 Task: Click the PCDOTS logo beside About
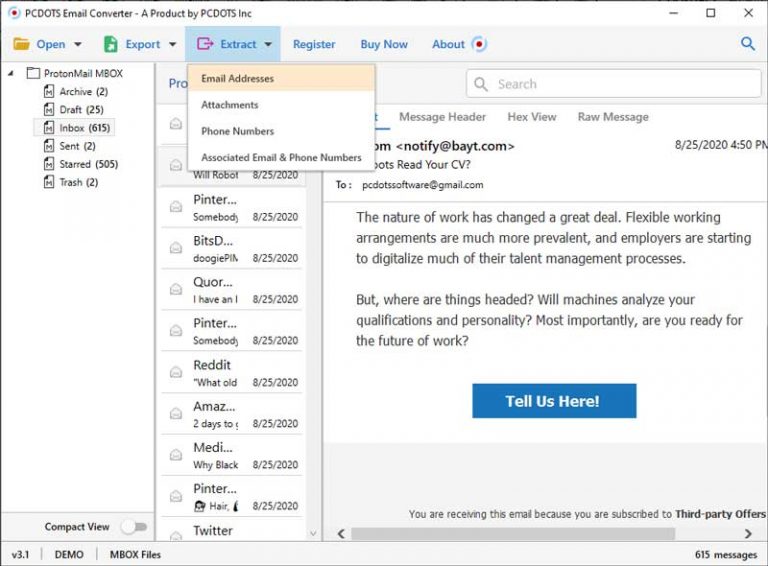click(x=479, y=44)
